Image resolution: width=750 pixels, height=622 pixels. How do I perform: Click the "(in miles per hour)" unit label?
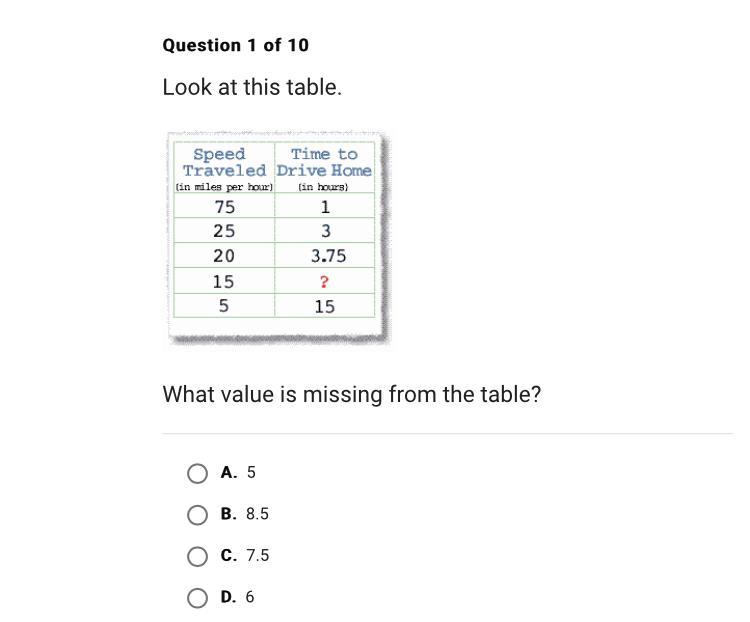click(224, 187)
